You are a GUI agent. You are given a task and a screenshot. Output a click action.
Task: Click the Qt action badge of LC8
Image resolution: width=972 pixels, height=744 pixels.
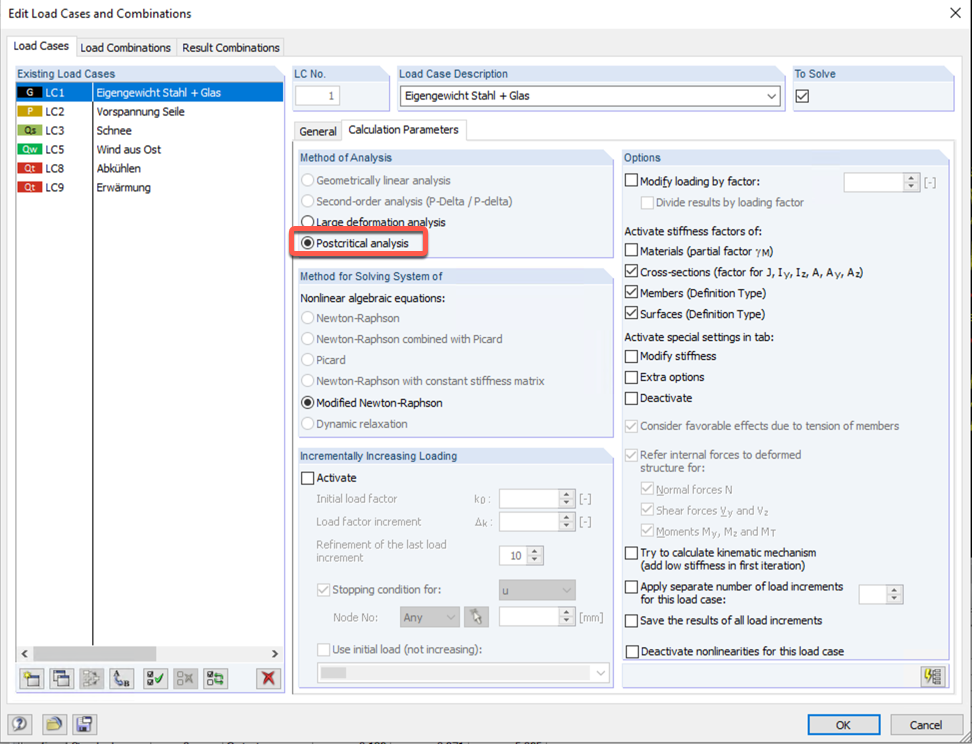[x=30, y=169]
